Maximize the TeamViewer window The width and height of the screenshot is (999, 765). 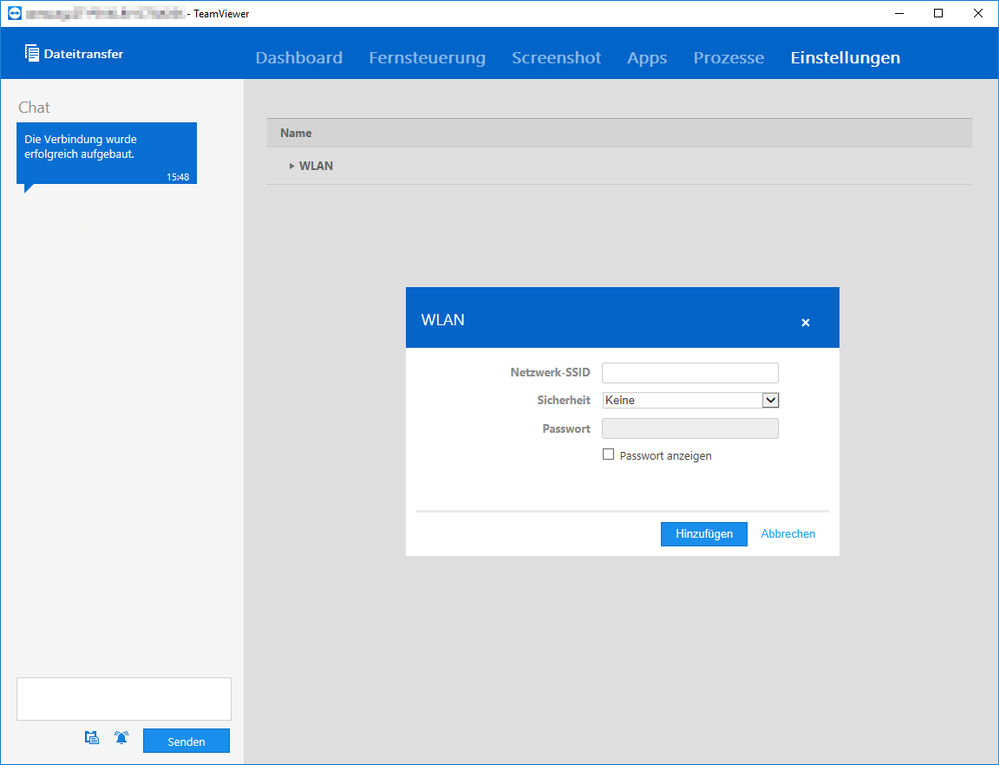click(x=938, y=13)
